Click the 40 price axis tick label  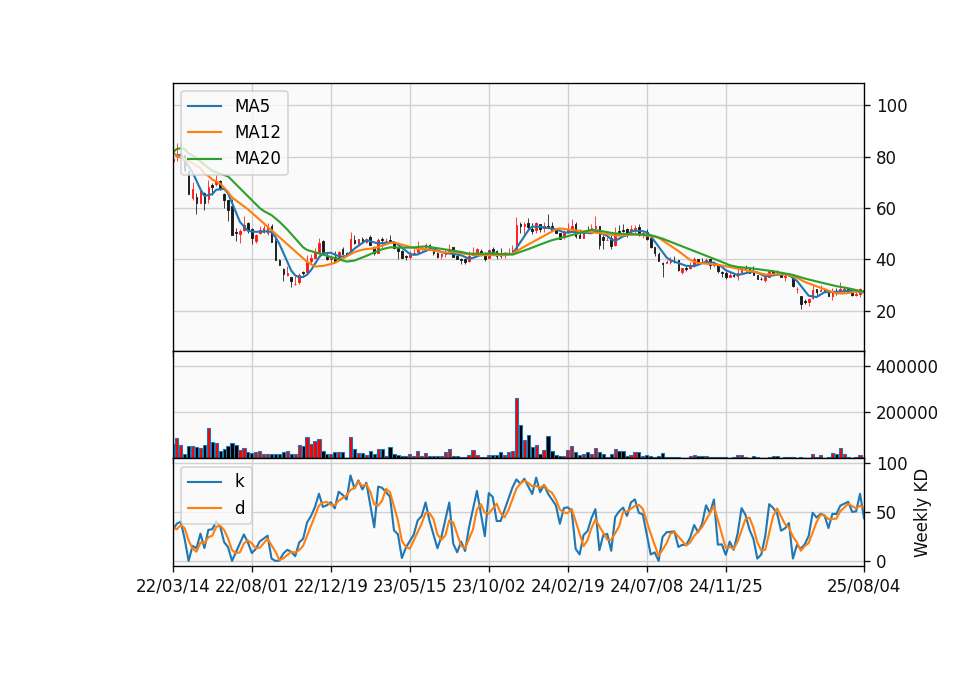click(887, 260)
